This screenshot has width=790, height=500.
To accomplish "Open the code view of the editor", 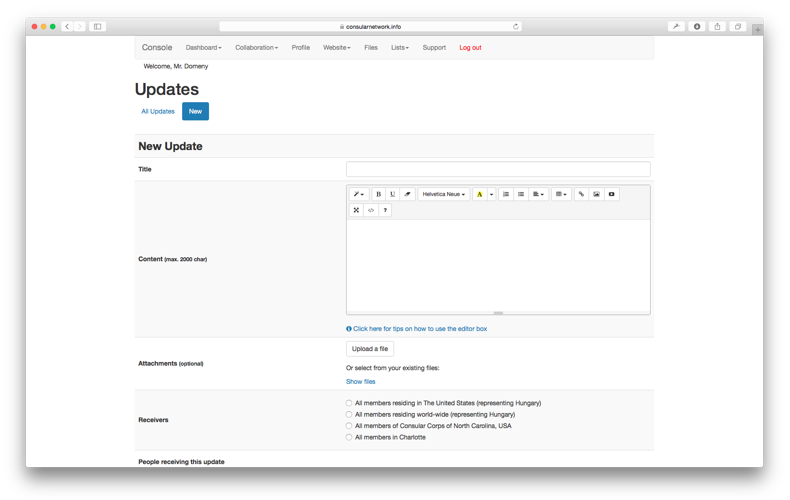I will coord(371,210).
